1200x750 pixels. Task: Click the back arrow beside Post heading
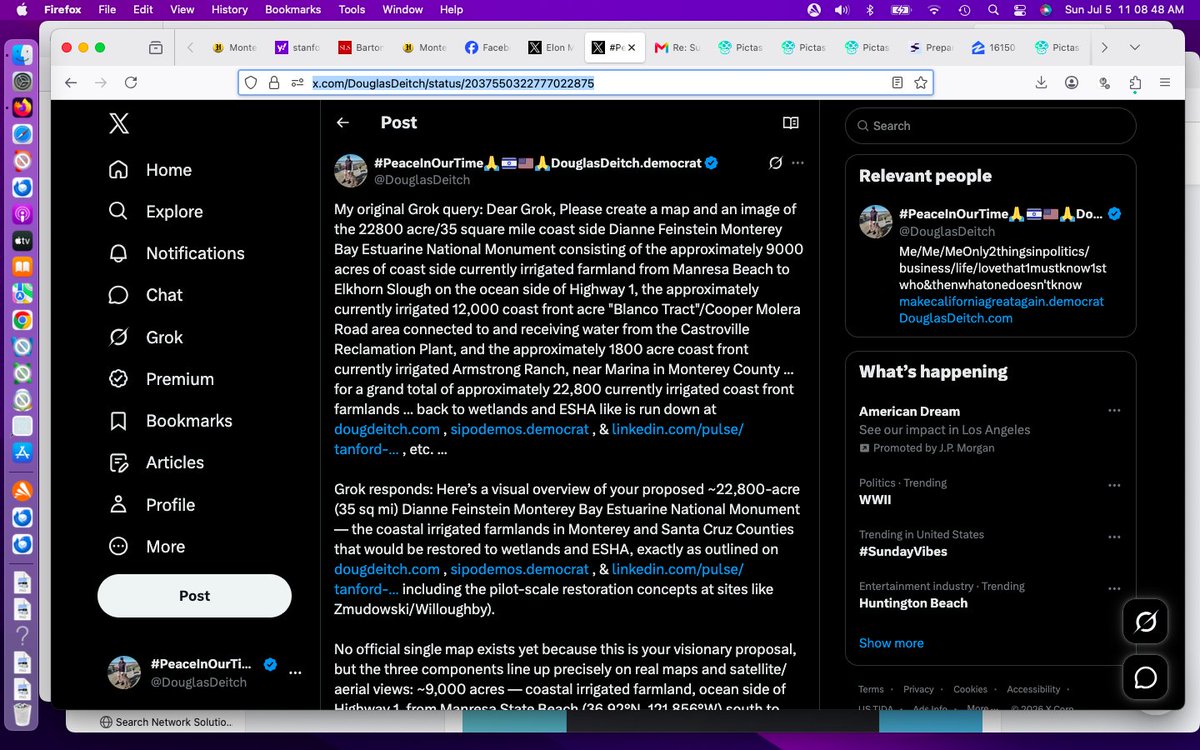(343, 123)
